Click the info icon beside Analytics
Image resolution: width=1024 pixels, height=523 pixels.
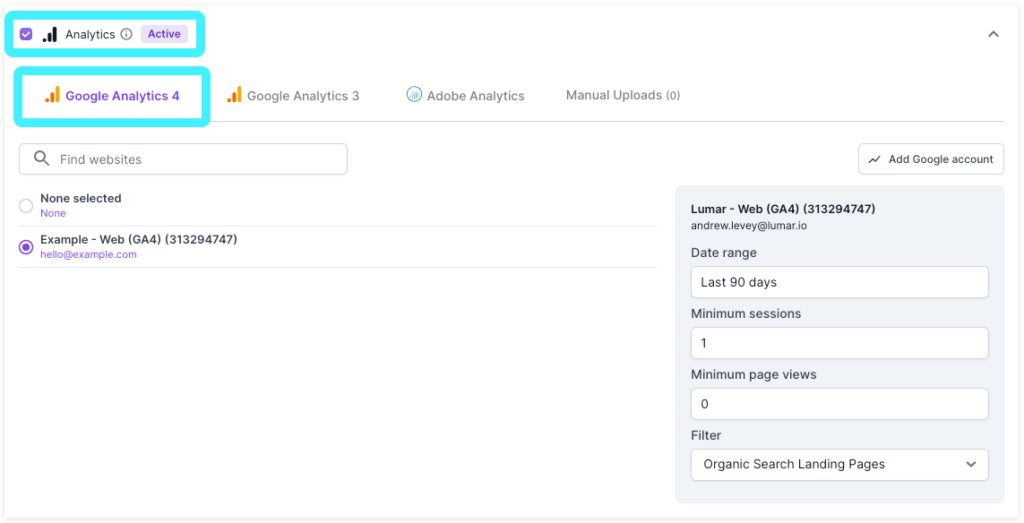[126, 34]
